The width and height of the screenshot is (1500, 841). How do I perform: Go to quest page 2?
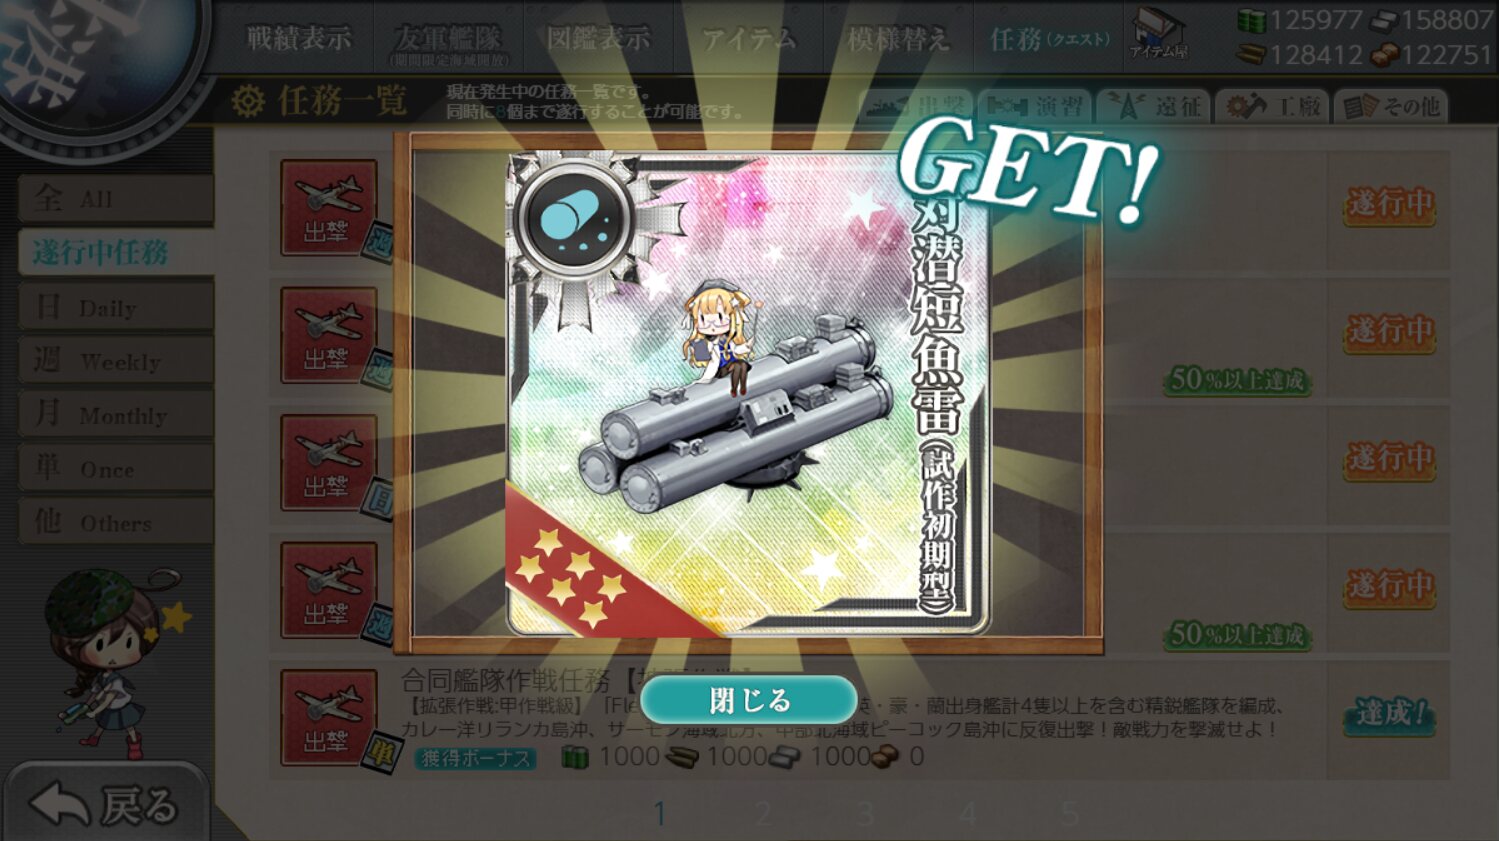pos(763,814)
